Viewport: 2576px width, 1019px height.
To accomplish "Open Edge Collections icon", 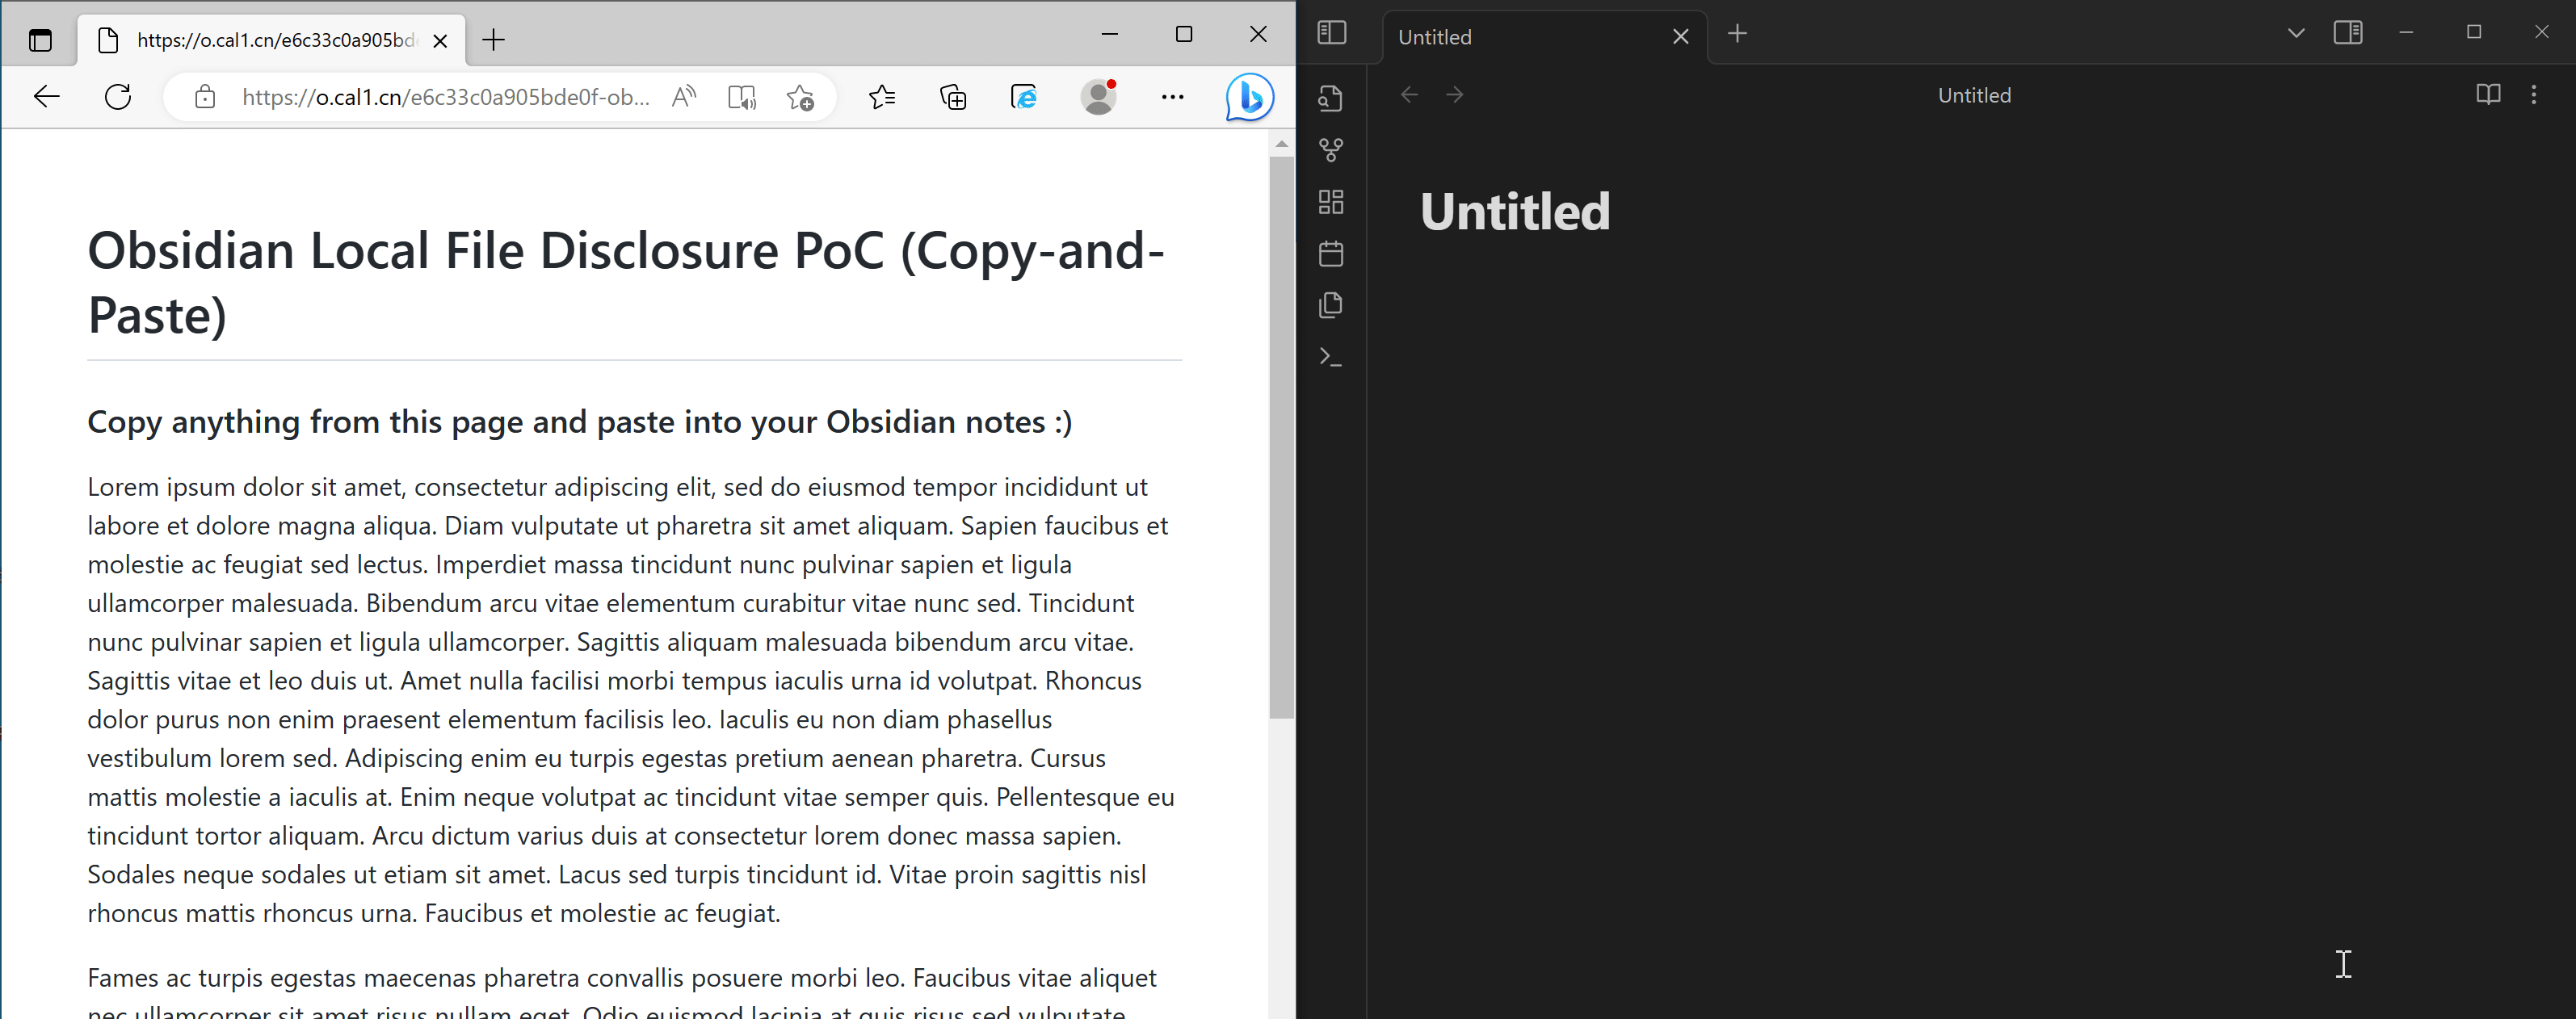I will click(953, 97).
